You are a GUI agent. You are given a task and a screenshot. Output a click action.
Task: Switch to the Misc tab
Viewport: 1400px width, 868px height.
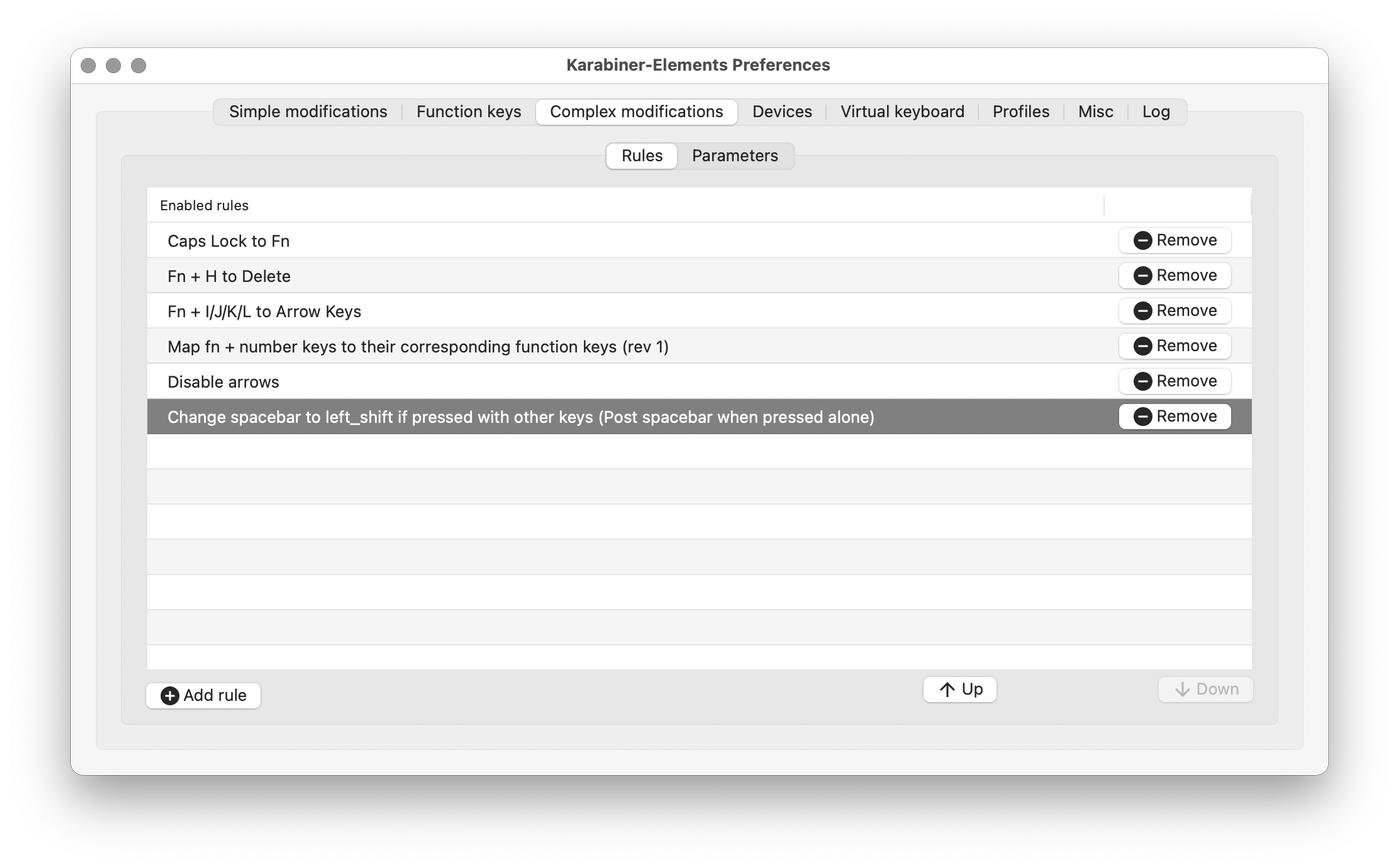coord(1096,112)
